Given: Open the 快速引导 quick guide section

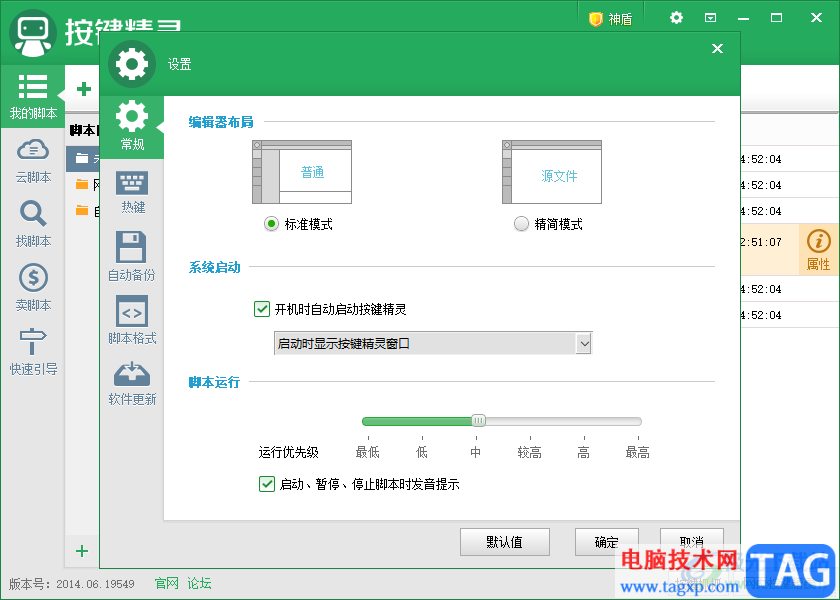Looking at the screenshot, I should (x=33, y=351).
